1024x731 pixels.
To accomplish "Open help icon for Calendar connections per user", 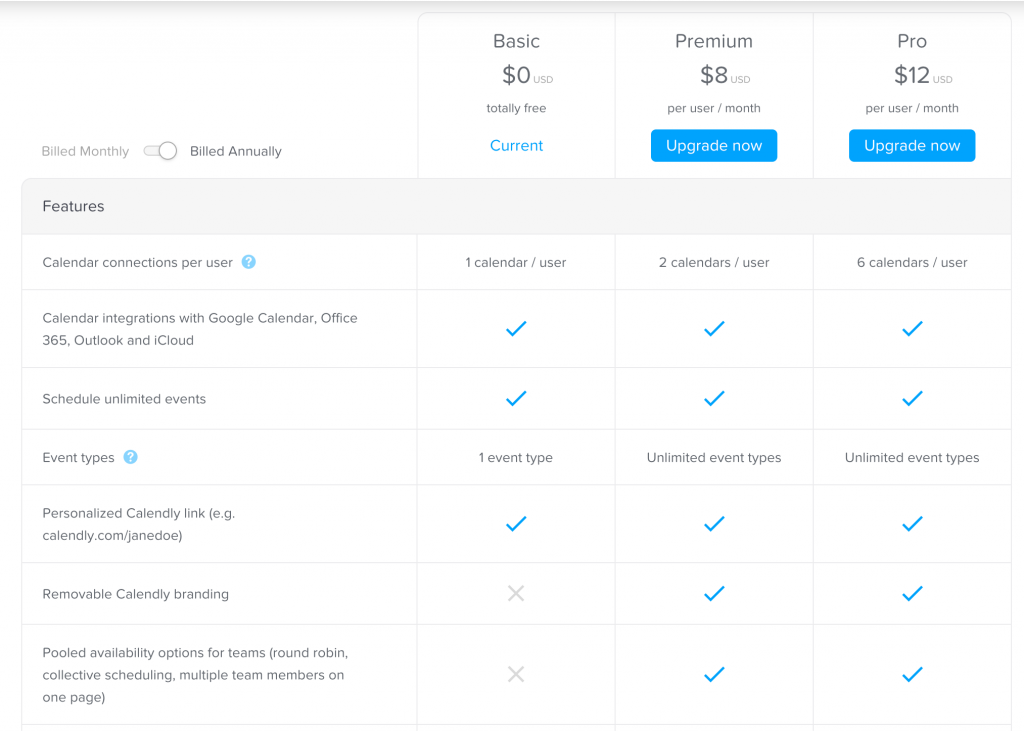I will (249, 262).
